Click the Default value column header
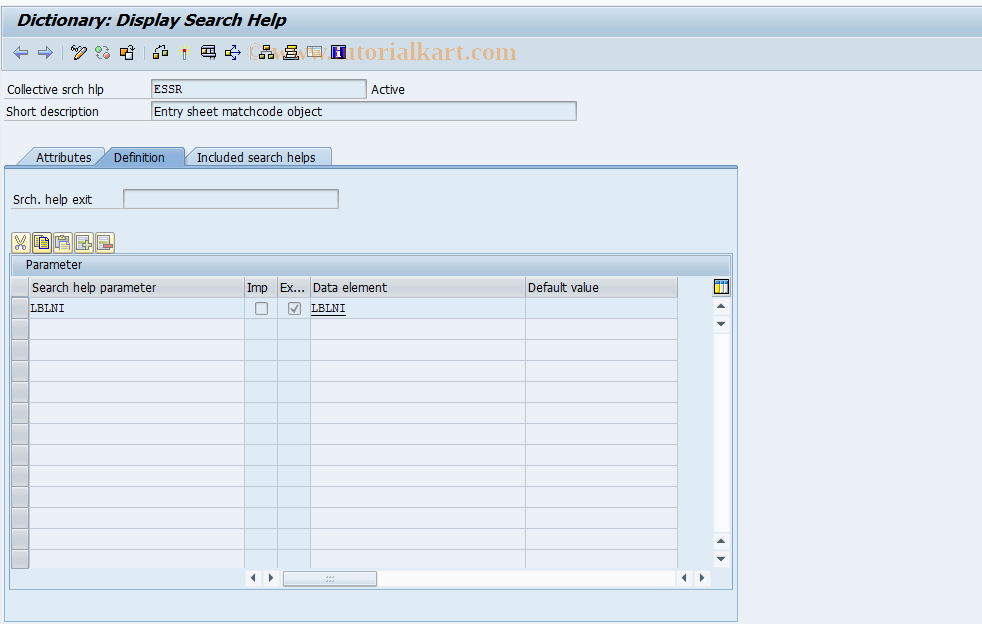The width and height of the screenshot is (982, 624). tap(601, 288)
